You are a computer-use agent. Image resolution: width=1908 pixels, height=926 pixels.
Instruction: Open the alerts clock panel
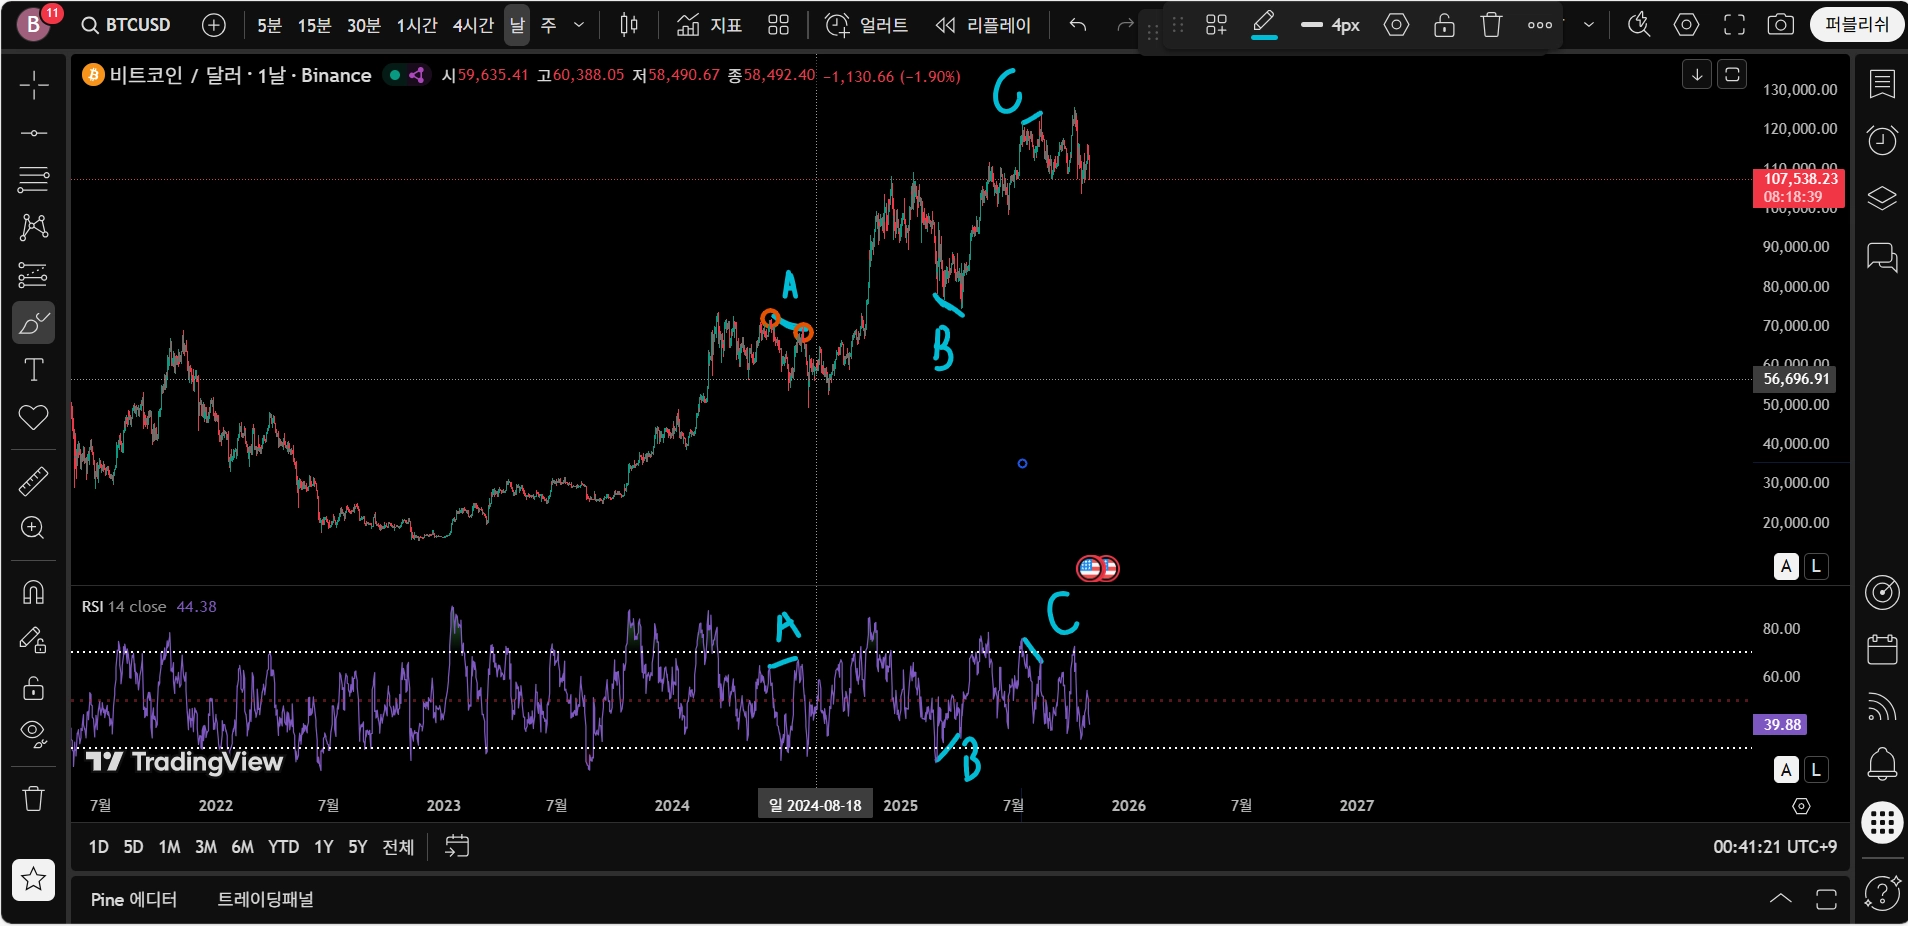(1882, 140)
